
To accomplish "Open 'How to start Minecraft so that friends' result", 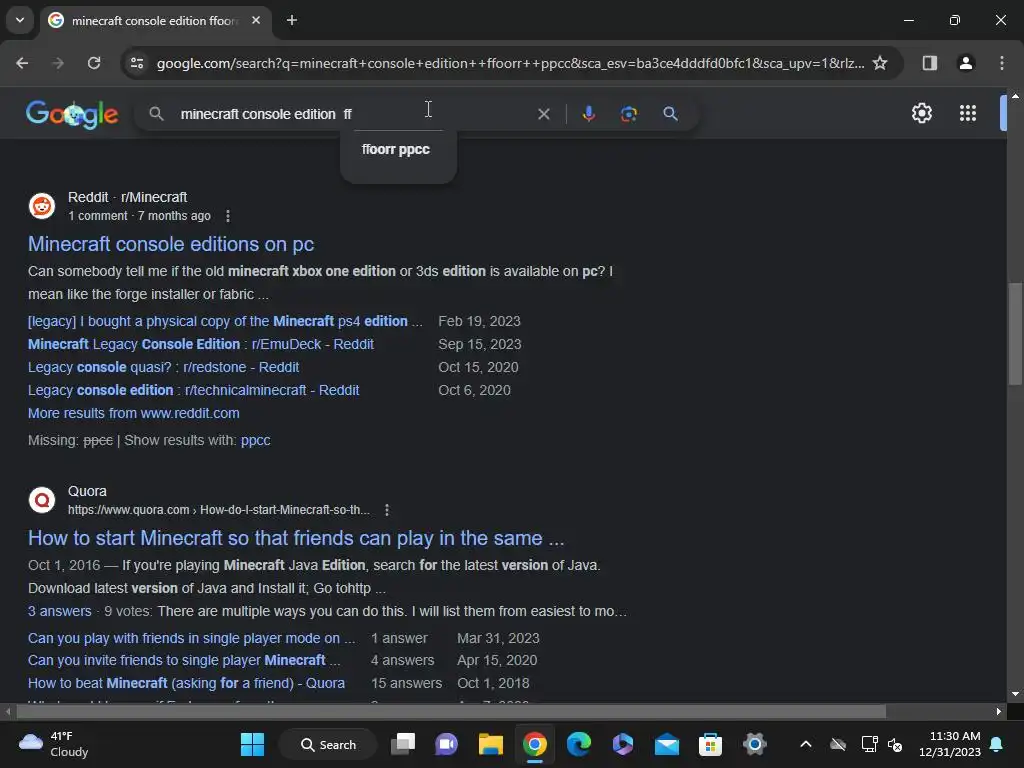I will pyautogui.click(x=296, y=538).
